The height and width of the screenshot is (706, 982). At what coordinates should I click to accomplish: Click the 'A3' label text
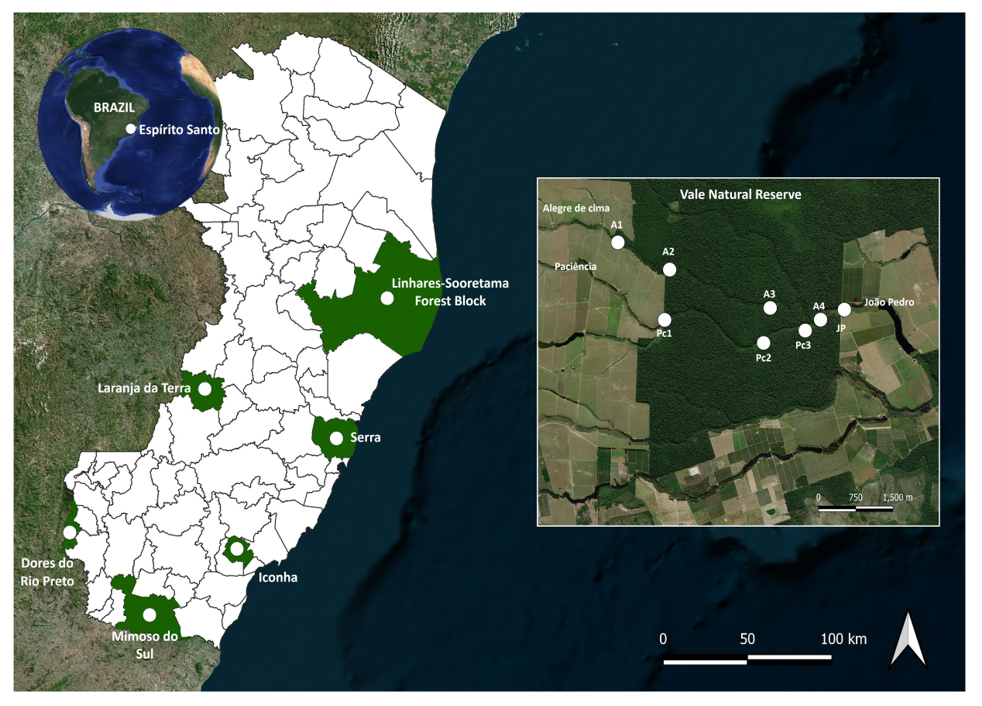(770, 294)
